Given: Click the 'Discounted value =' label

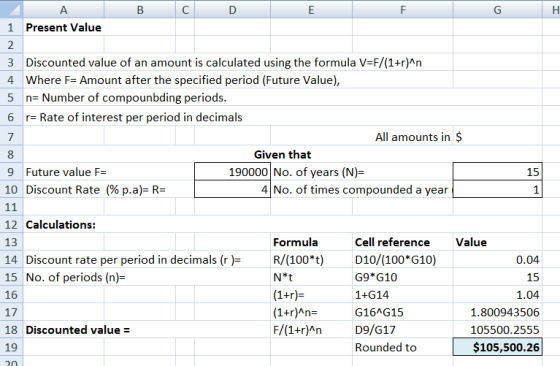Looking at the screenshot, I should click(x=78, y=330).
